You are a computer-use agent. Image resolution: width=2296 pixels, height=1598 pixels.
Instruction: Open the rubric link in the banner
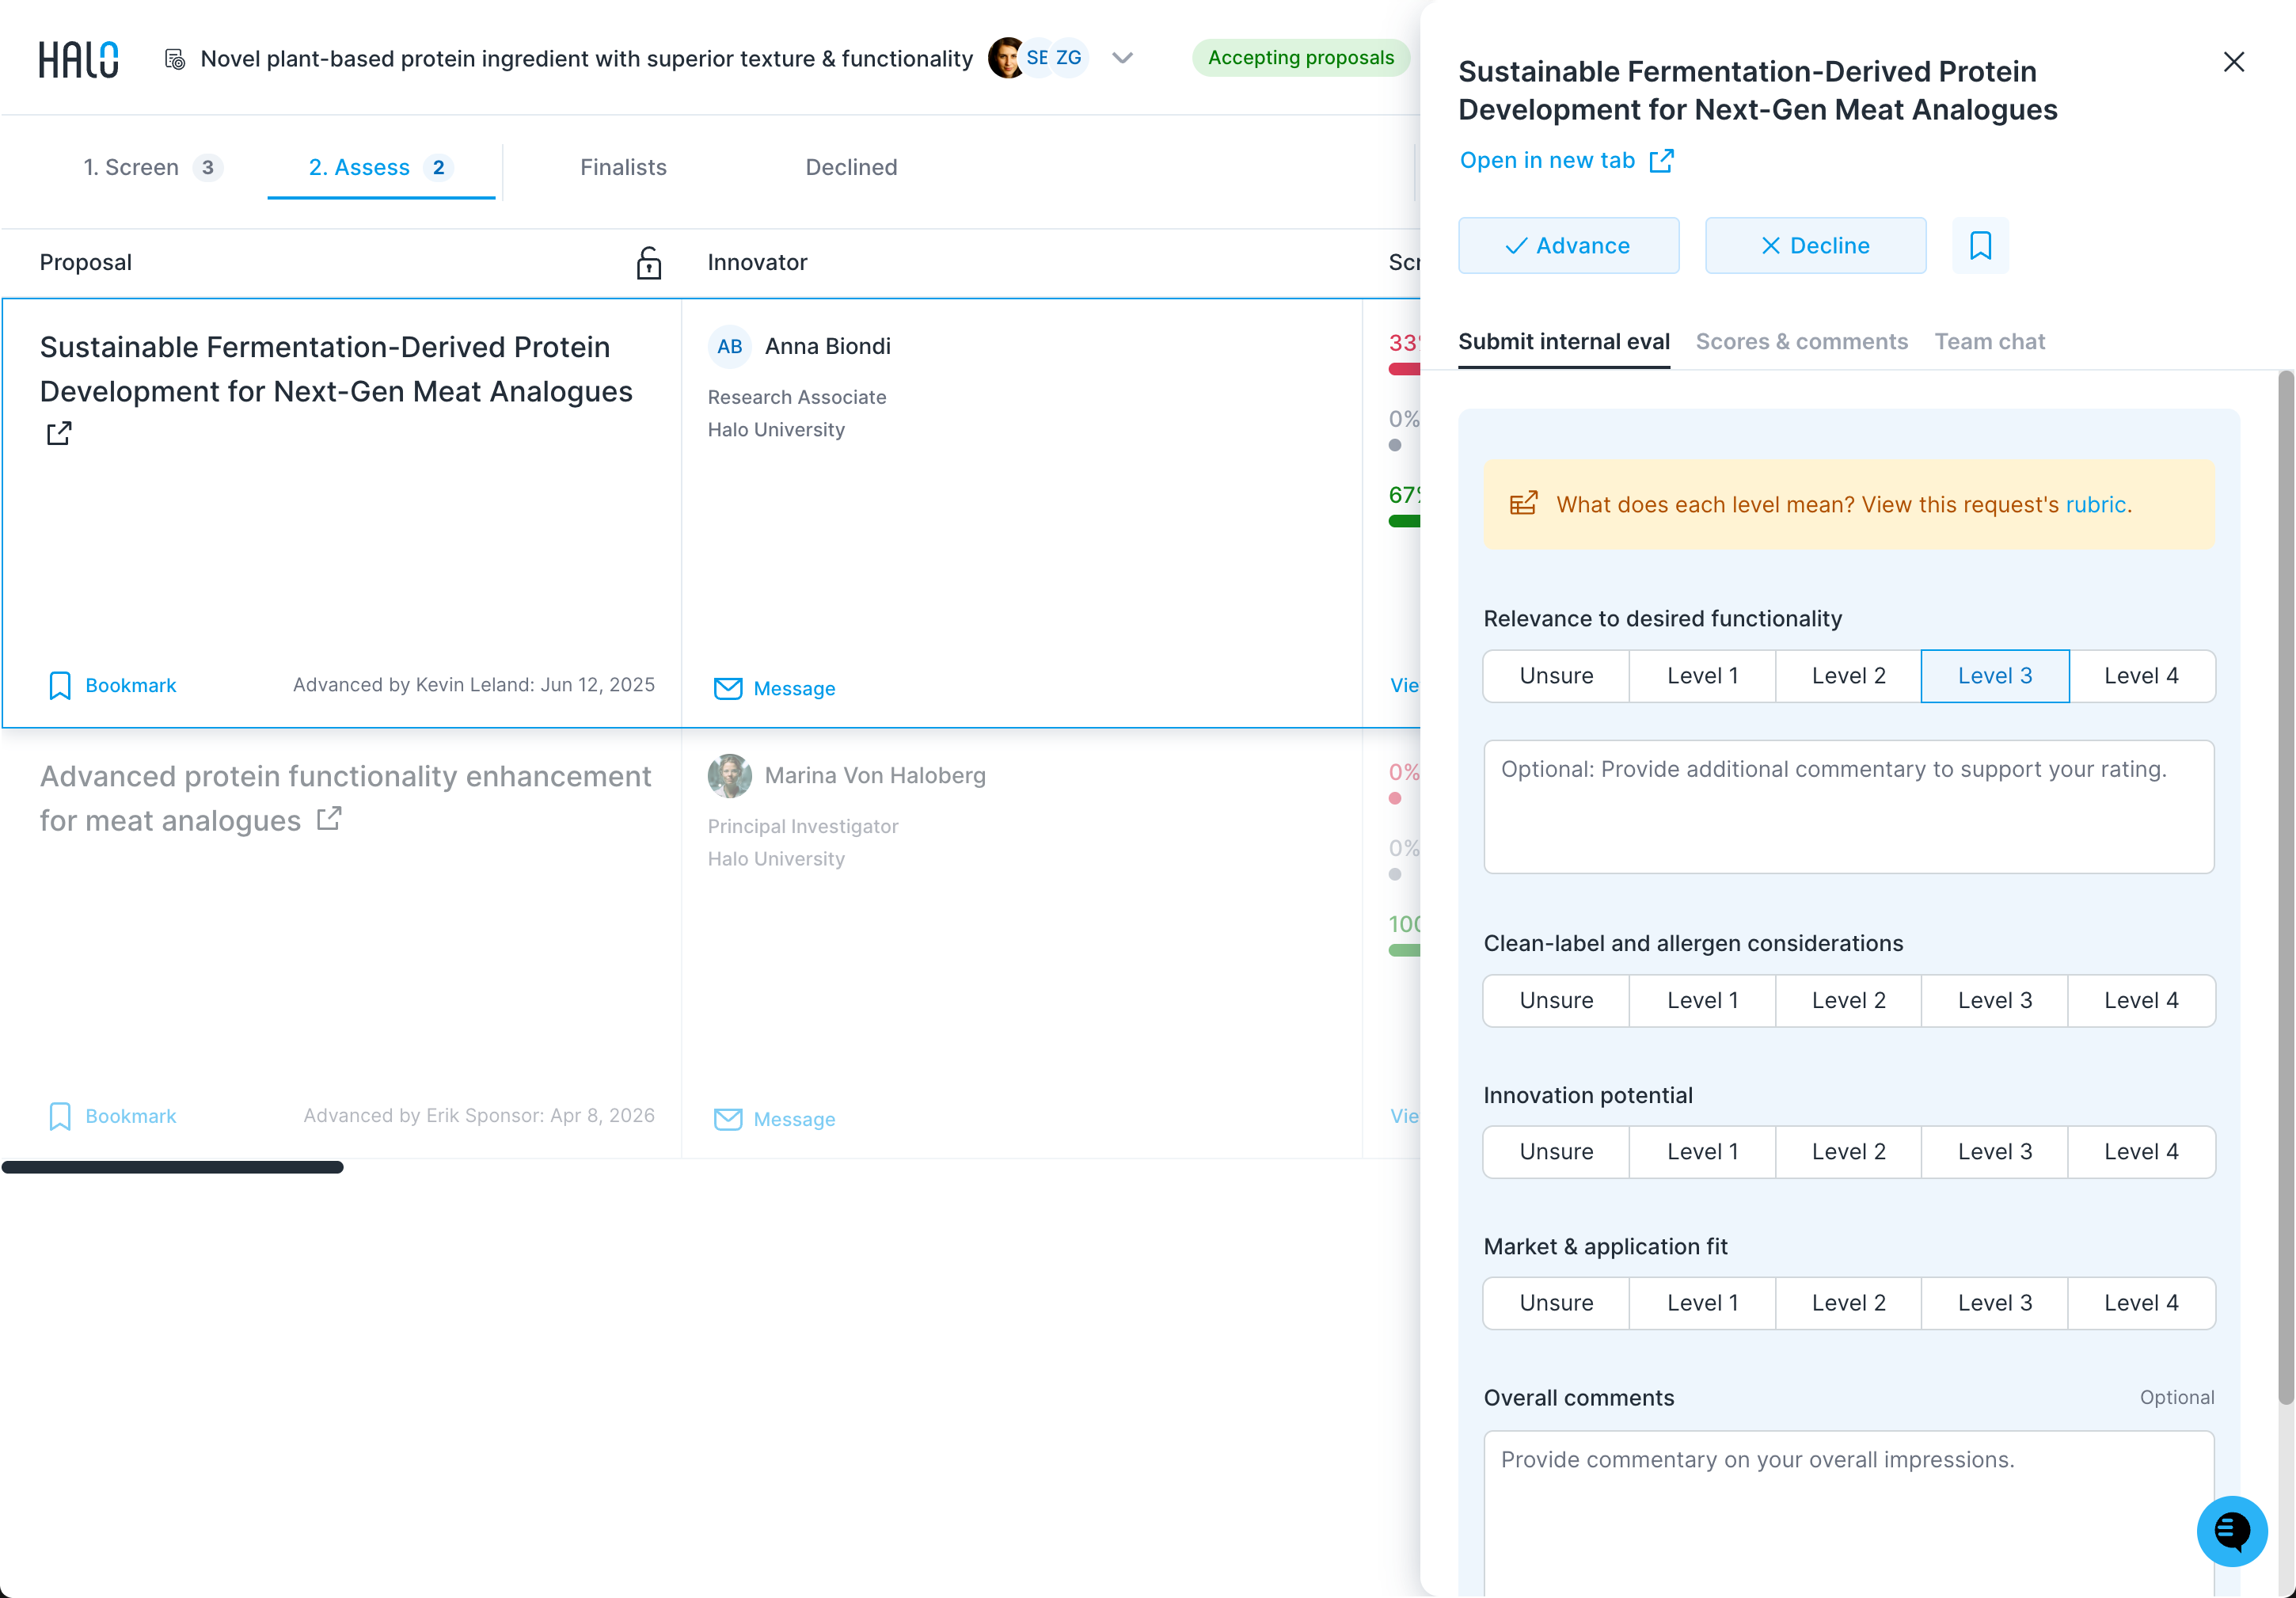pyautogui.click(x=2095, y=505)
